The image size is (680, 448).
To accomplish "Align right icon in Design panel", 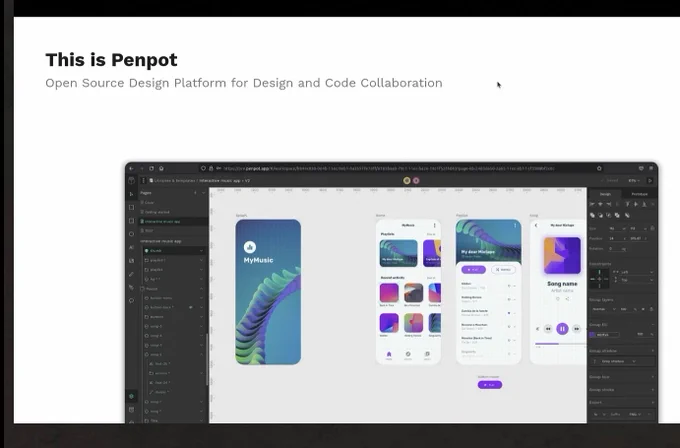I will [x=609, y=204].
